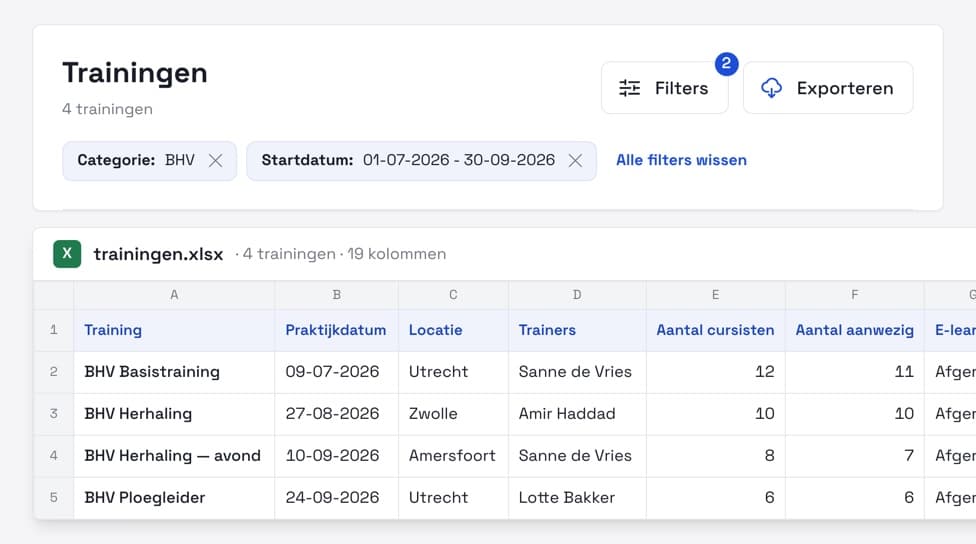Select the BHV Ploegleider cell
This screenshot has width=976, height=544.
click(174, 498)
